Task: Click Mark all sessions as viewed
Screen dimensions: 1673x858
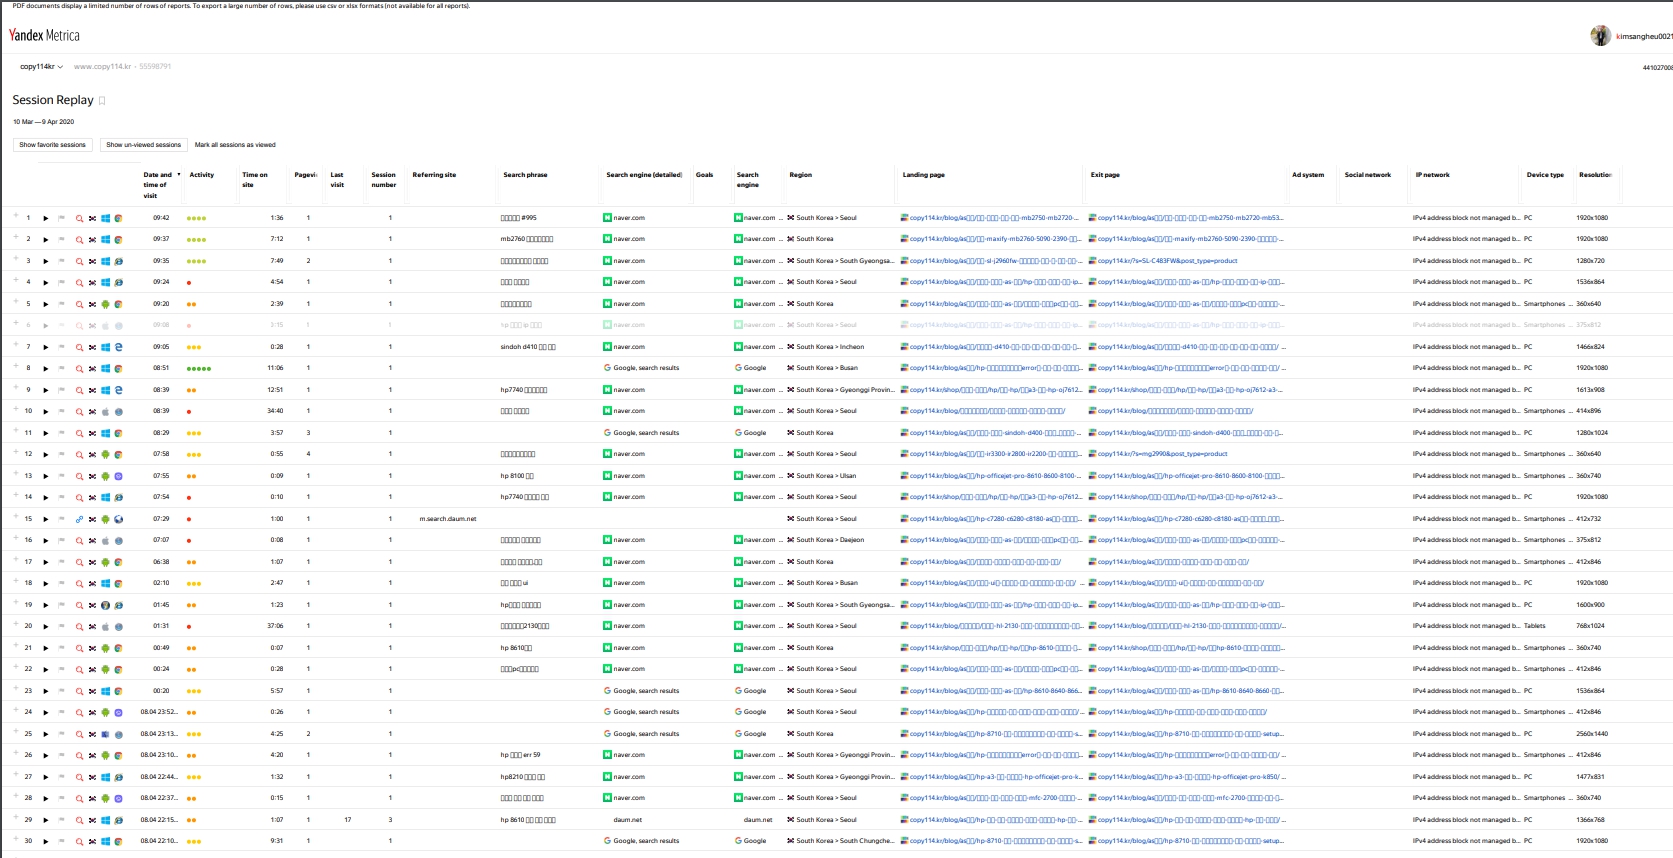Action: pos(235,145)
